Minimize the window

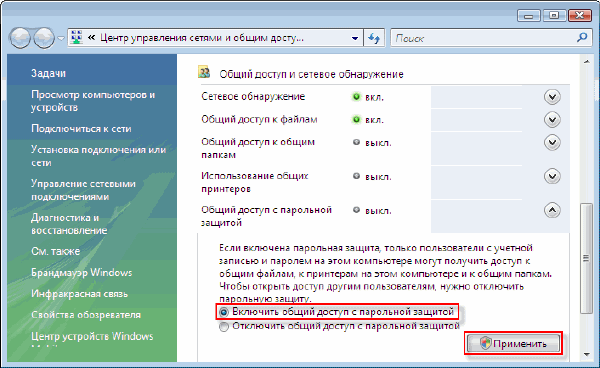click(x=528, y=16)
